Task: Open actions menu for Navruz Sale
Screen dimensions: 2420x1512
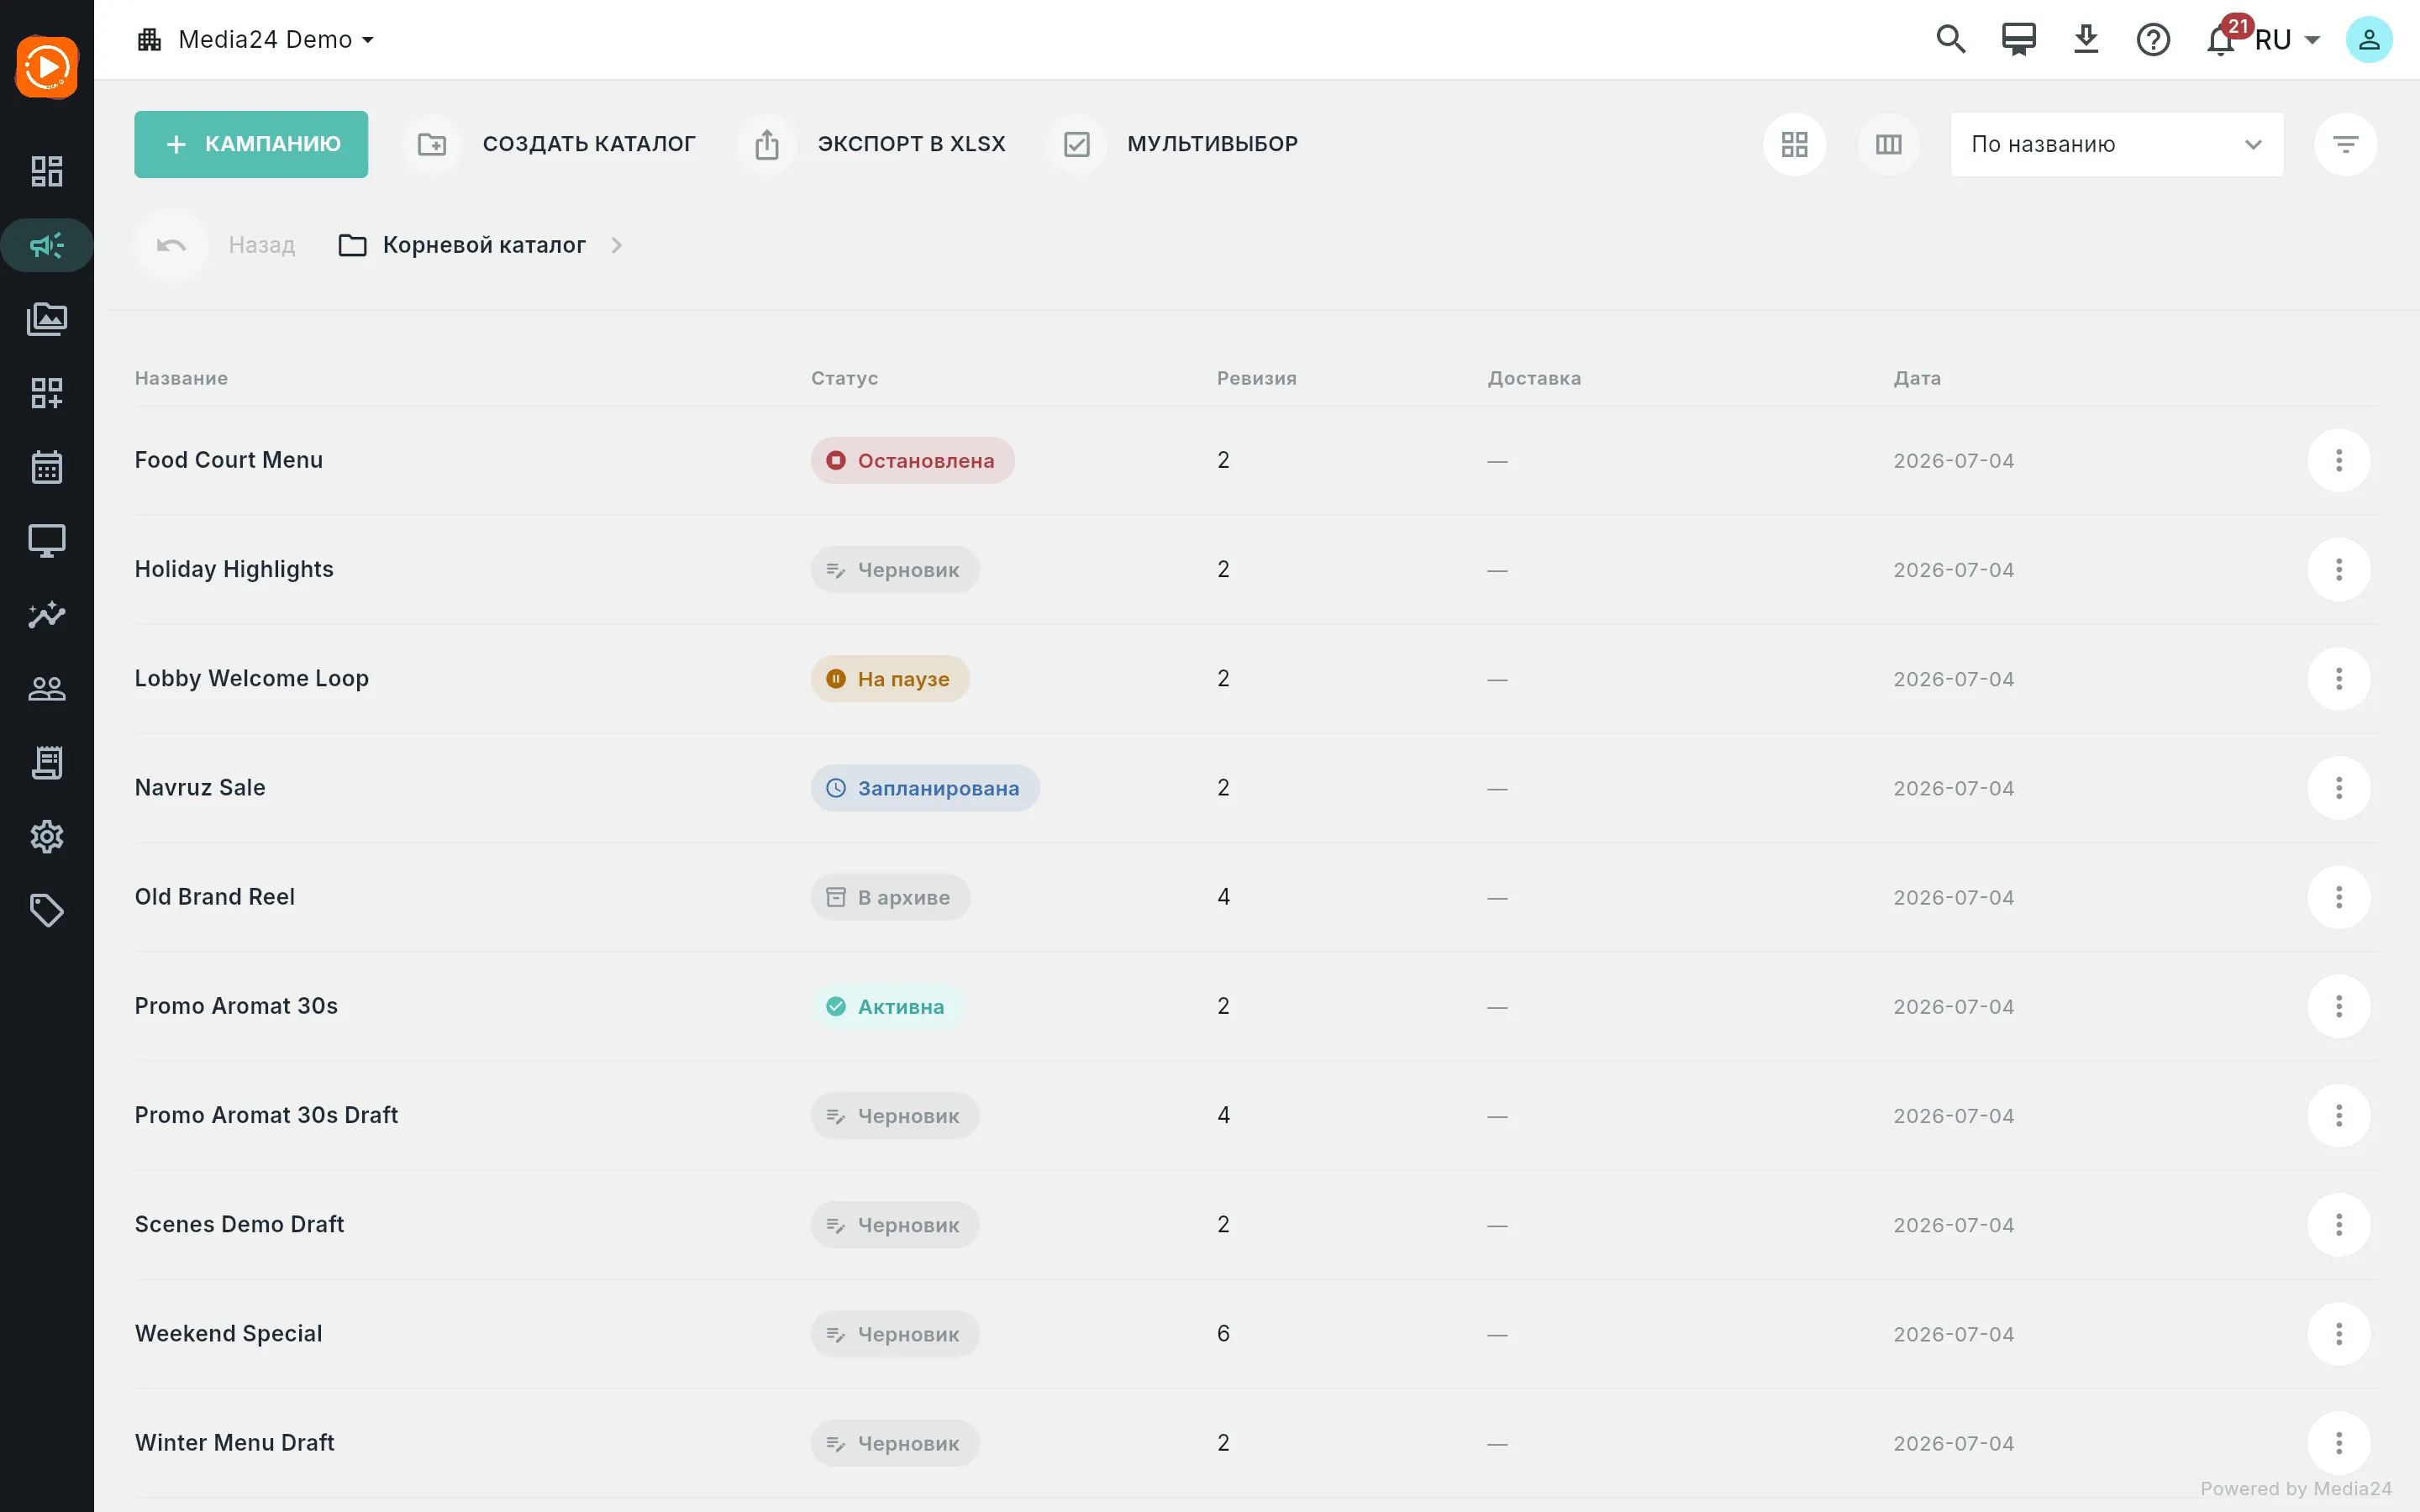Action: pyautogui.click(x=2339, y=788)
